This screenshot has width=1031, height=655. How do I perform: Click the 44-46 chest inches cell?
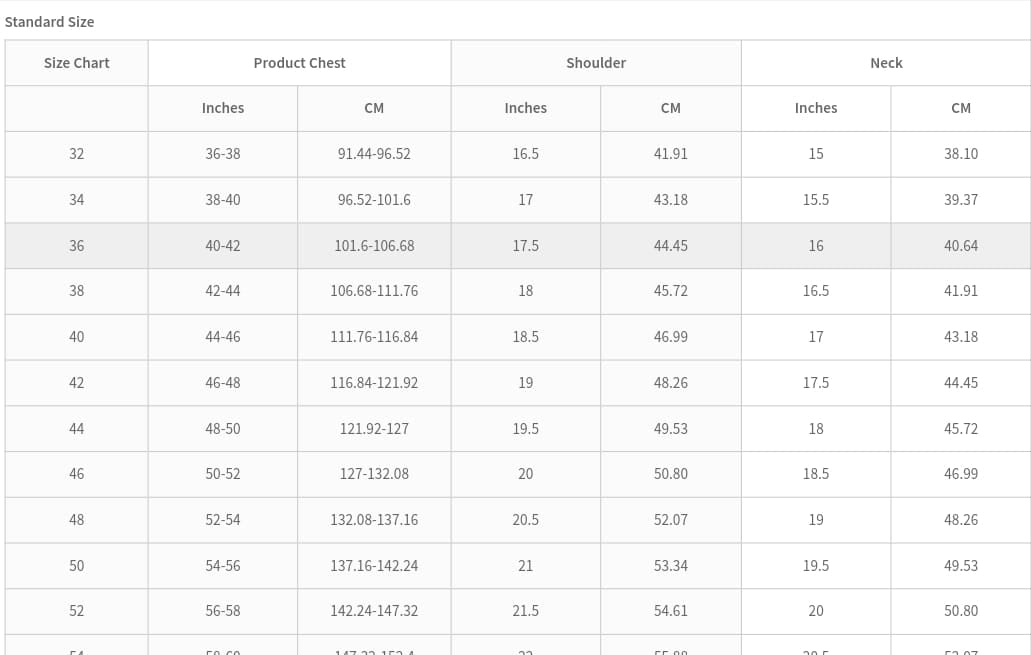click(x=223, y=337)
